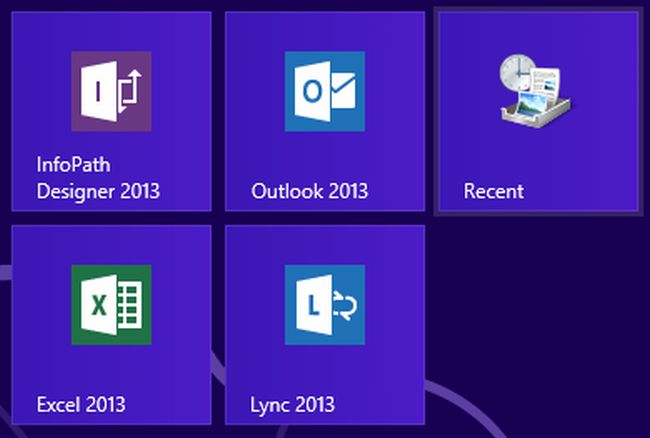Select the "Outlook 2013" tile label

point(310,191)
